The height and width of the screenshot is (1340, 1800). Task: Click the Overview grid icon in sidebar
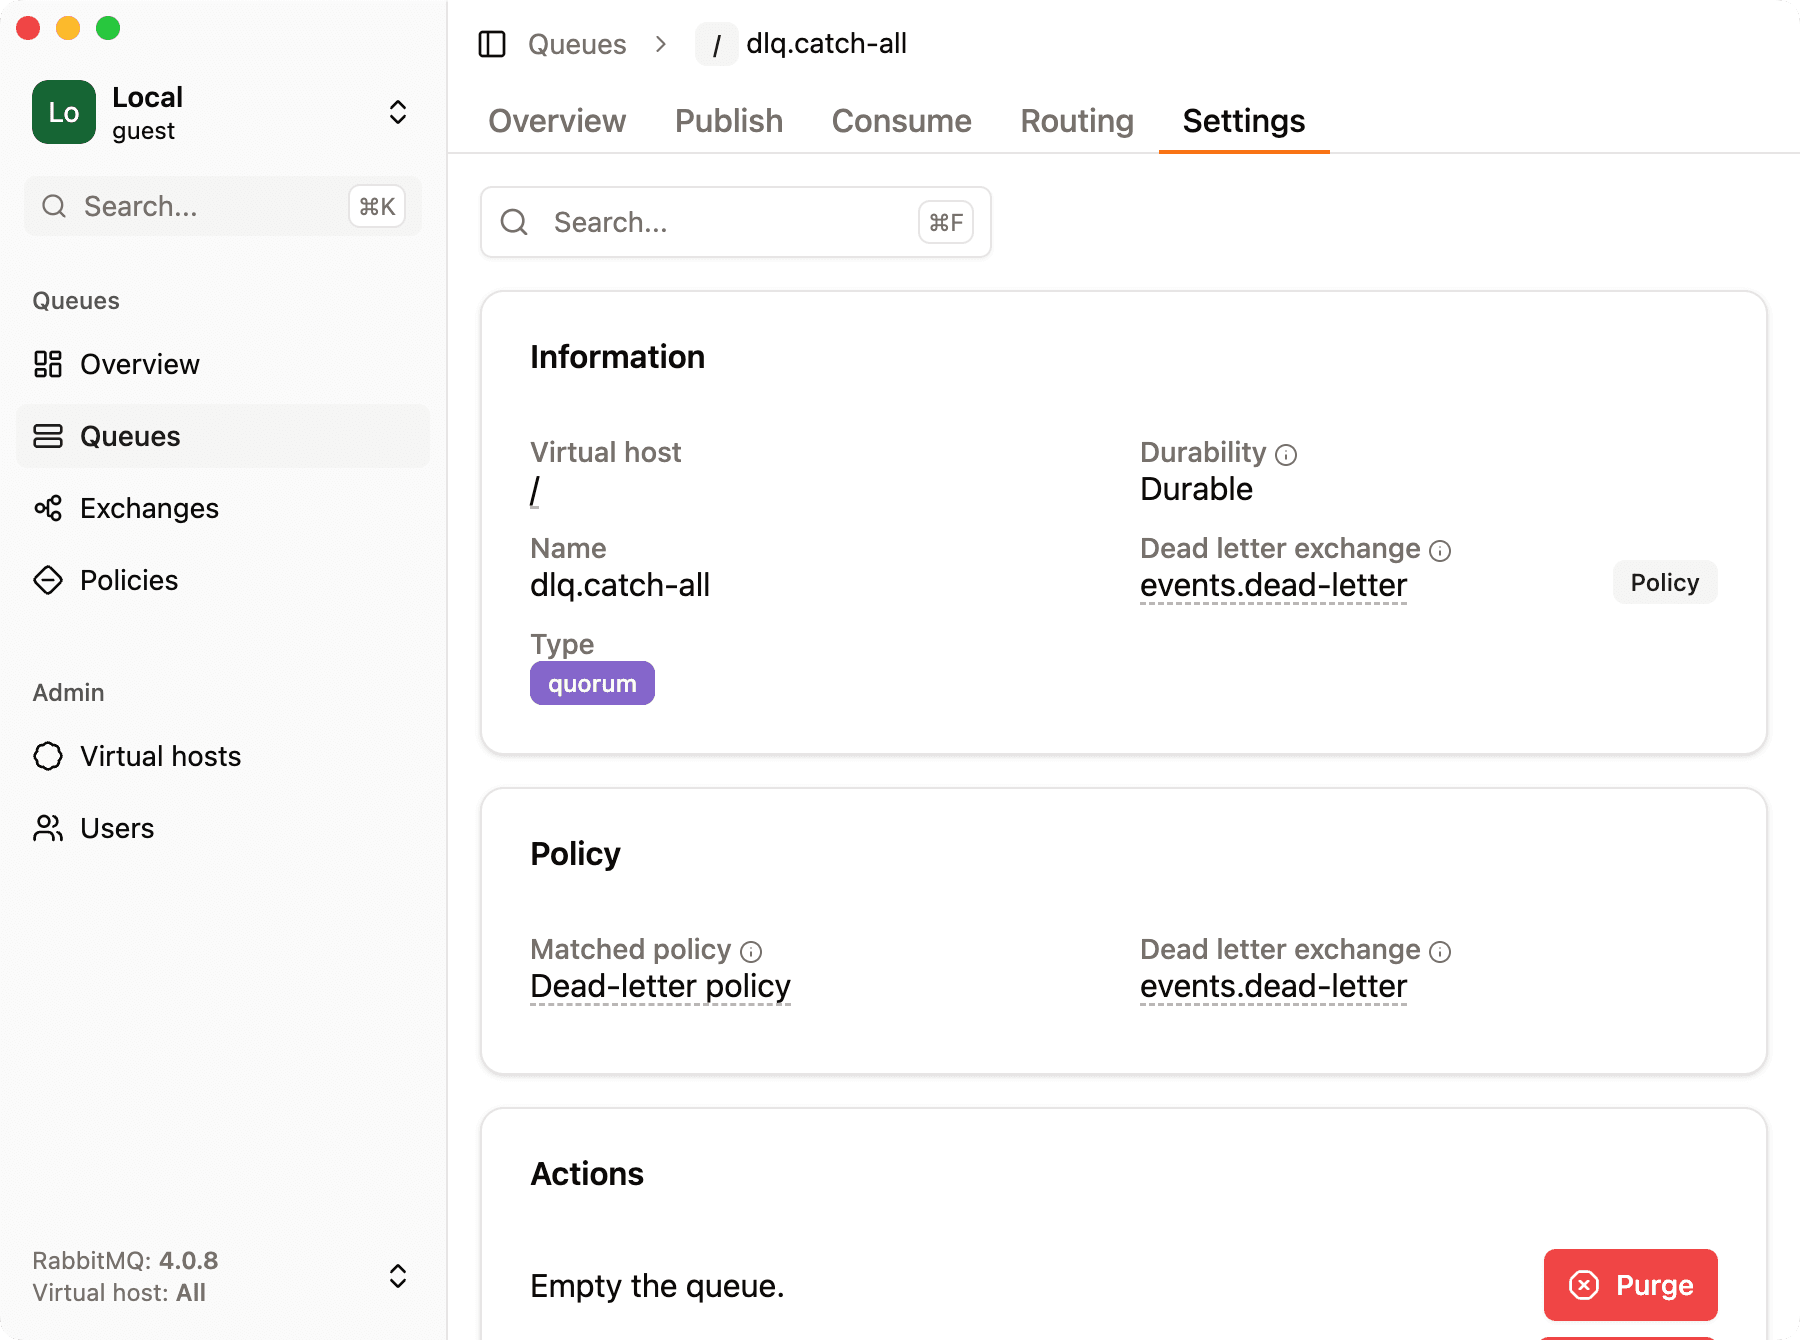[47, 364]
